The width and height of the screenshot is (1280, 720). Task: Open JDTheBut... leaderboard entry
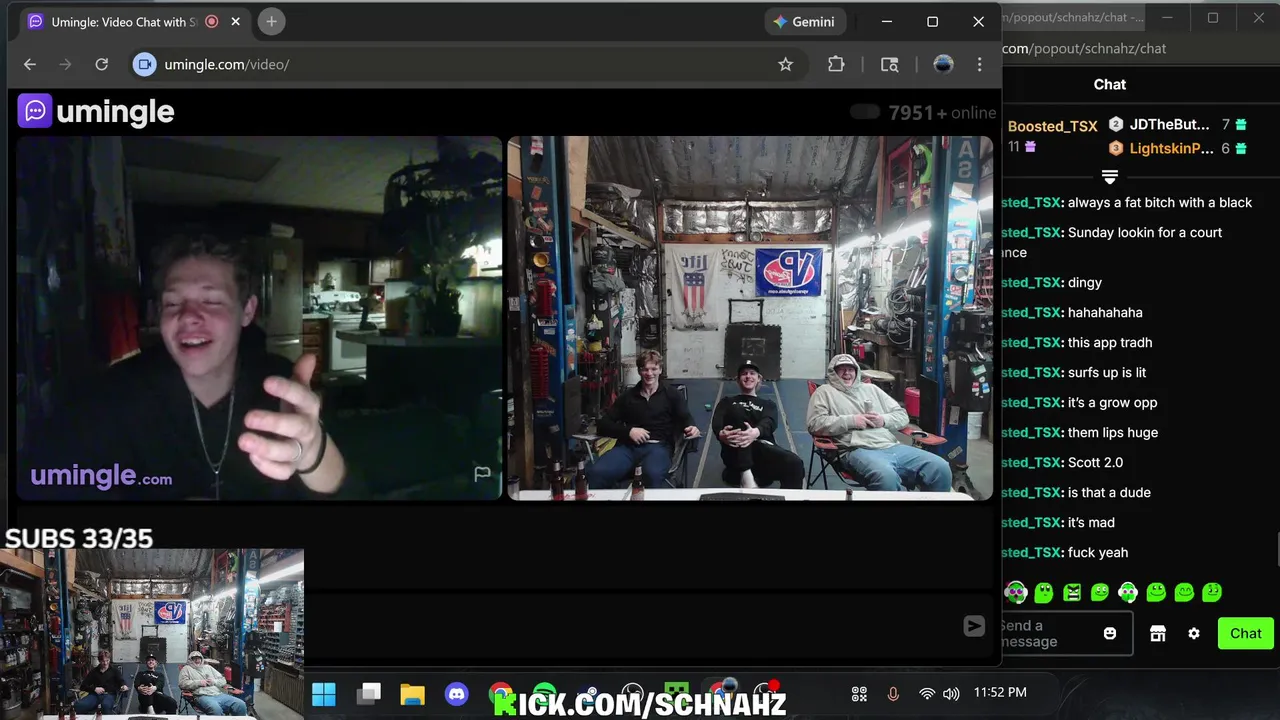(1169, 125)
